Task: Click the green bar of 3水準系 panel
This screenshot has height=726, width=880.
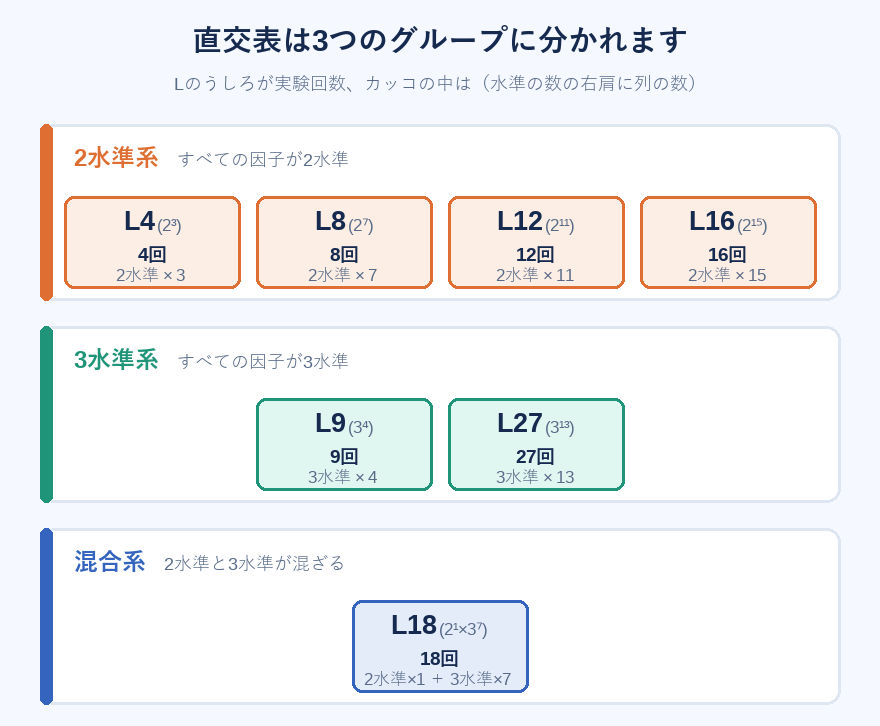Action: pyautogui.click(x=47, y=414)
